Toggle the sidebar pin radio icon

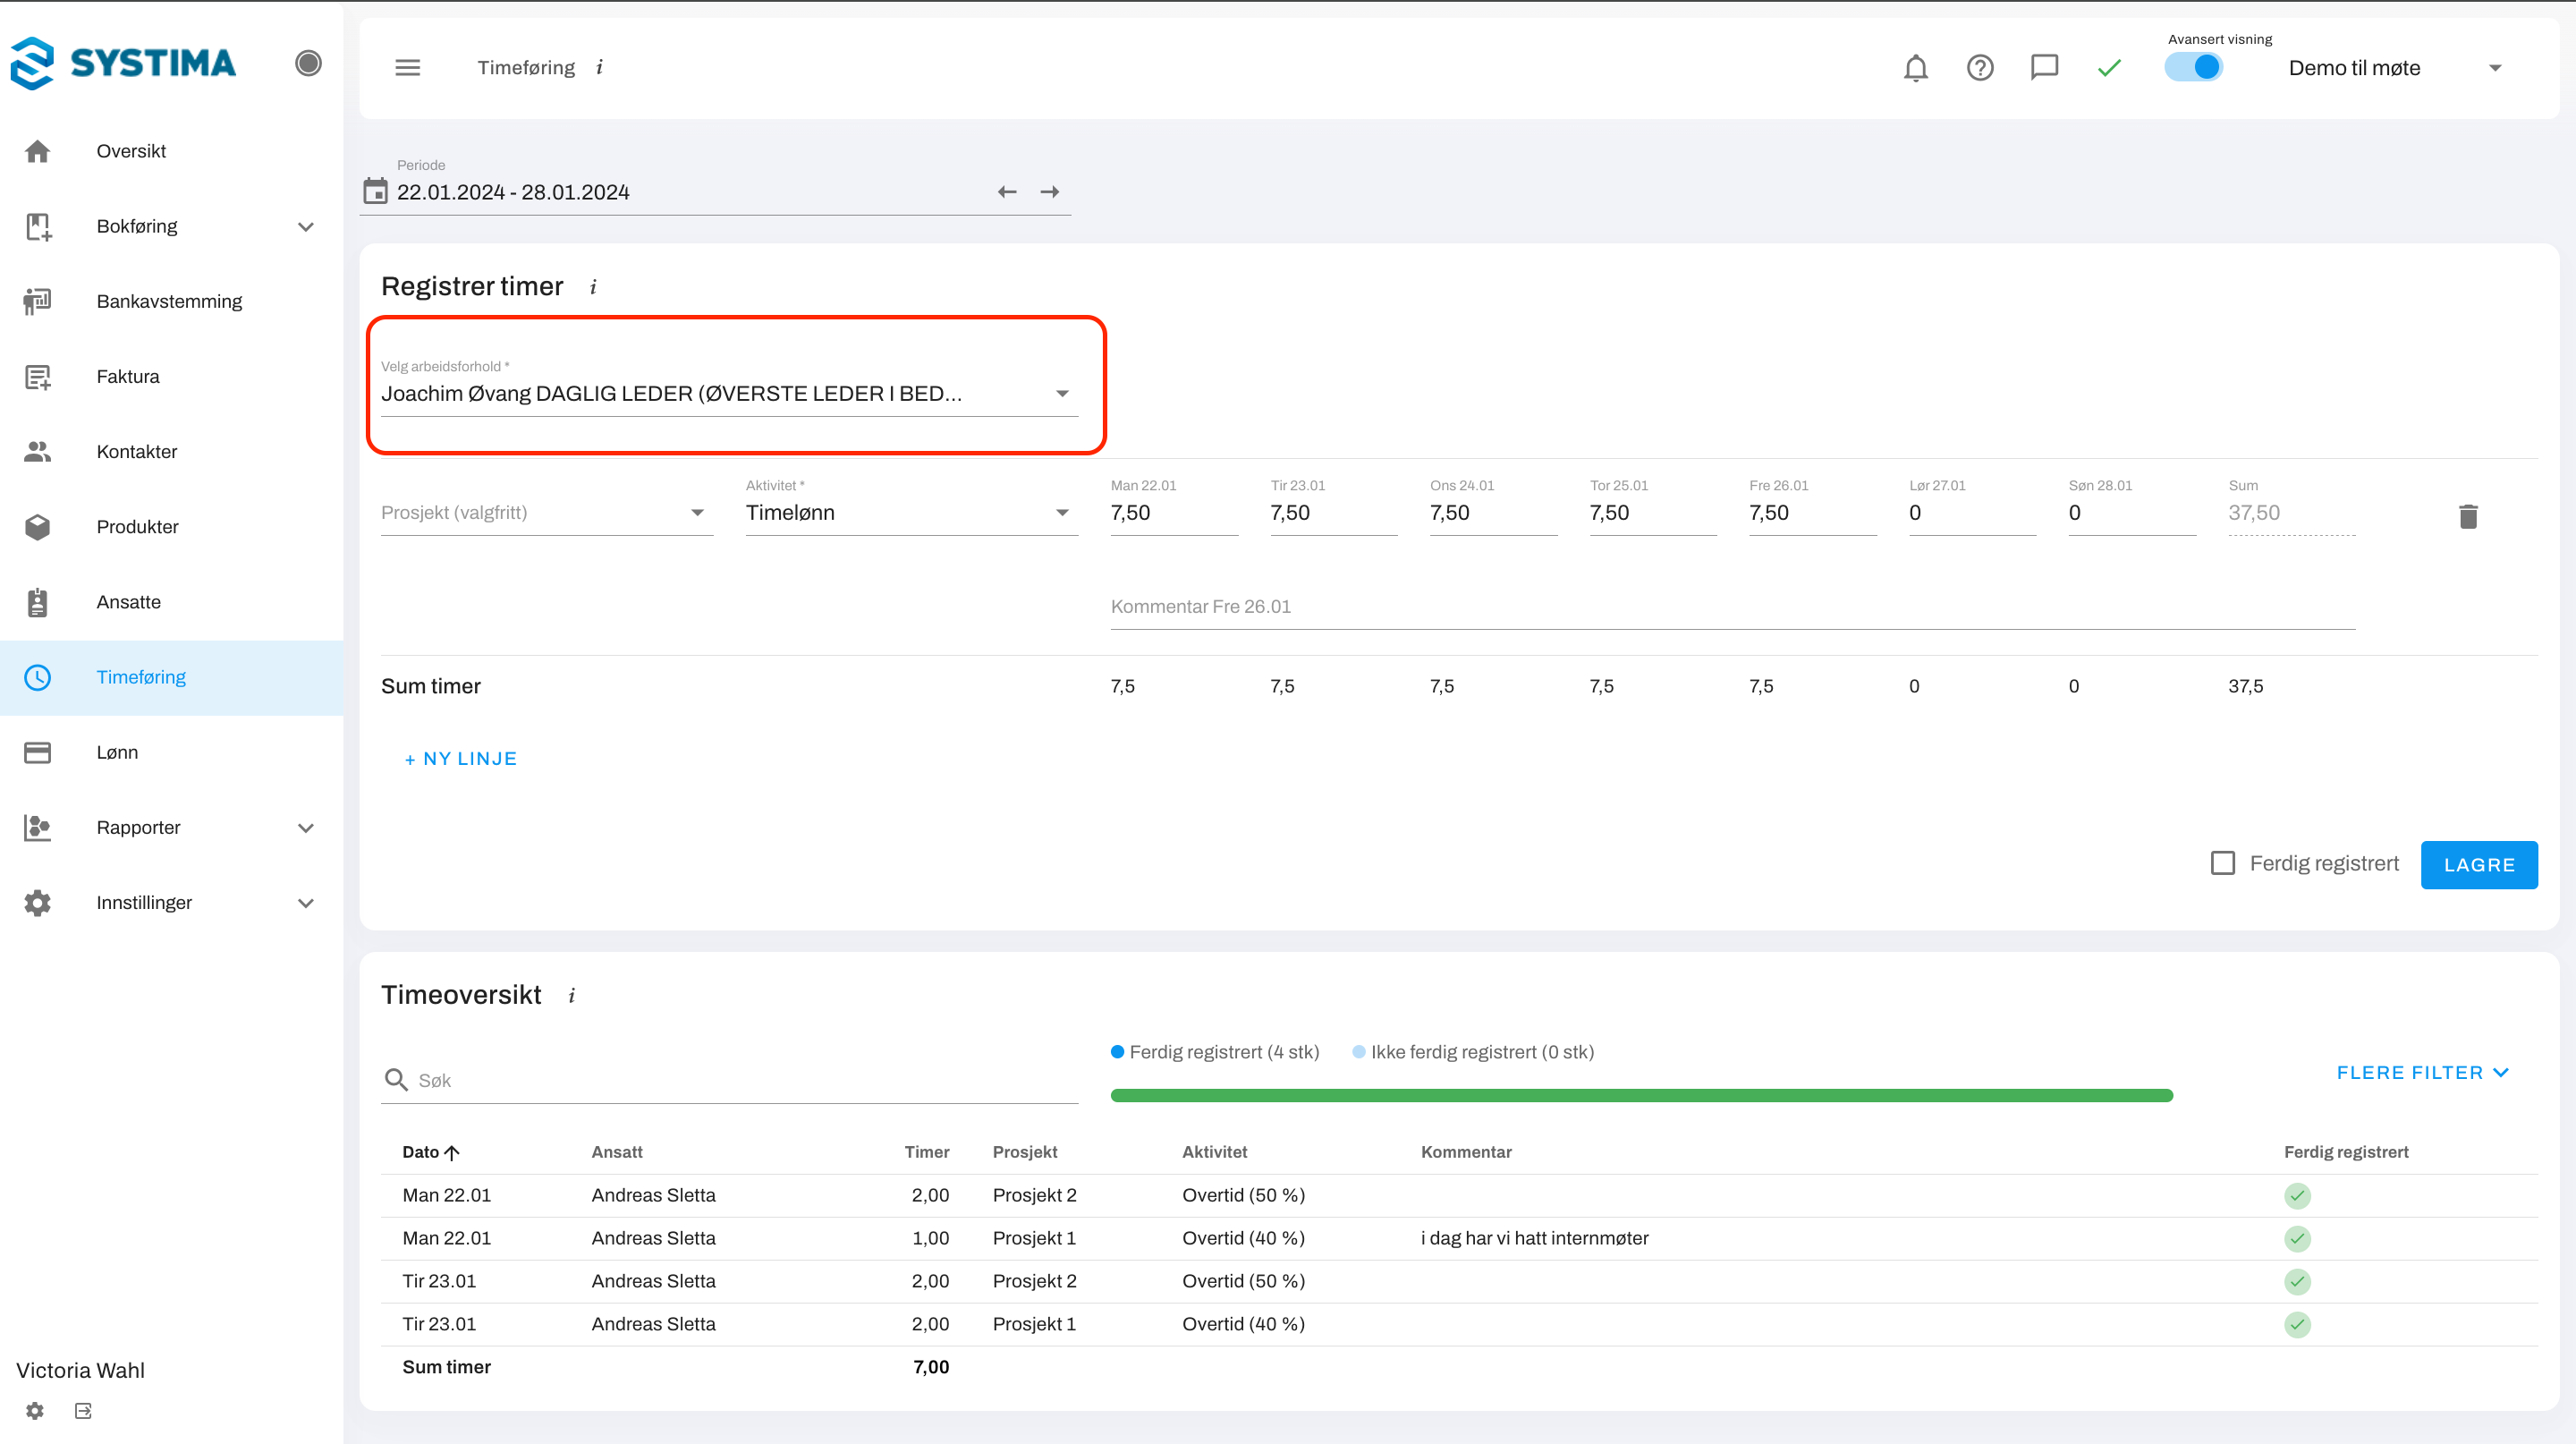pos(308,63)
